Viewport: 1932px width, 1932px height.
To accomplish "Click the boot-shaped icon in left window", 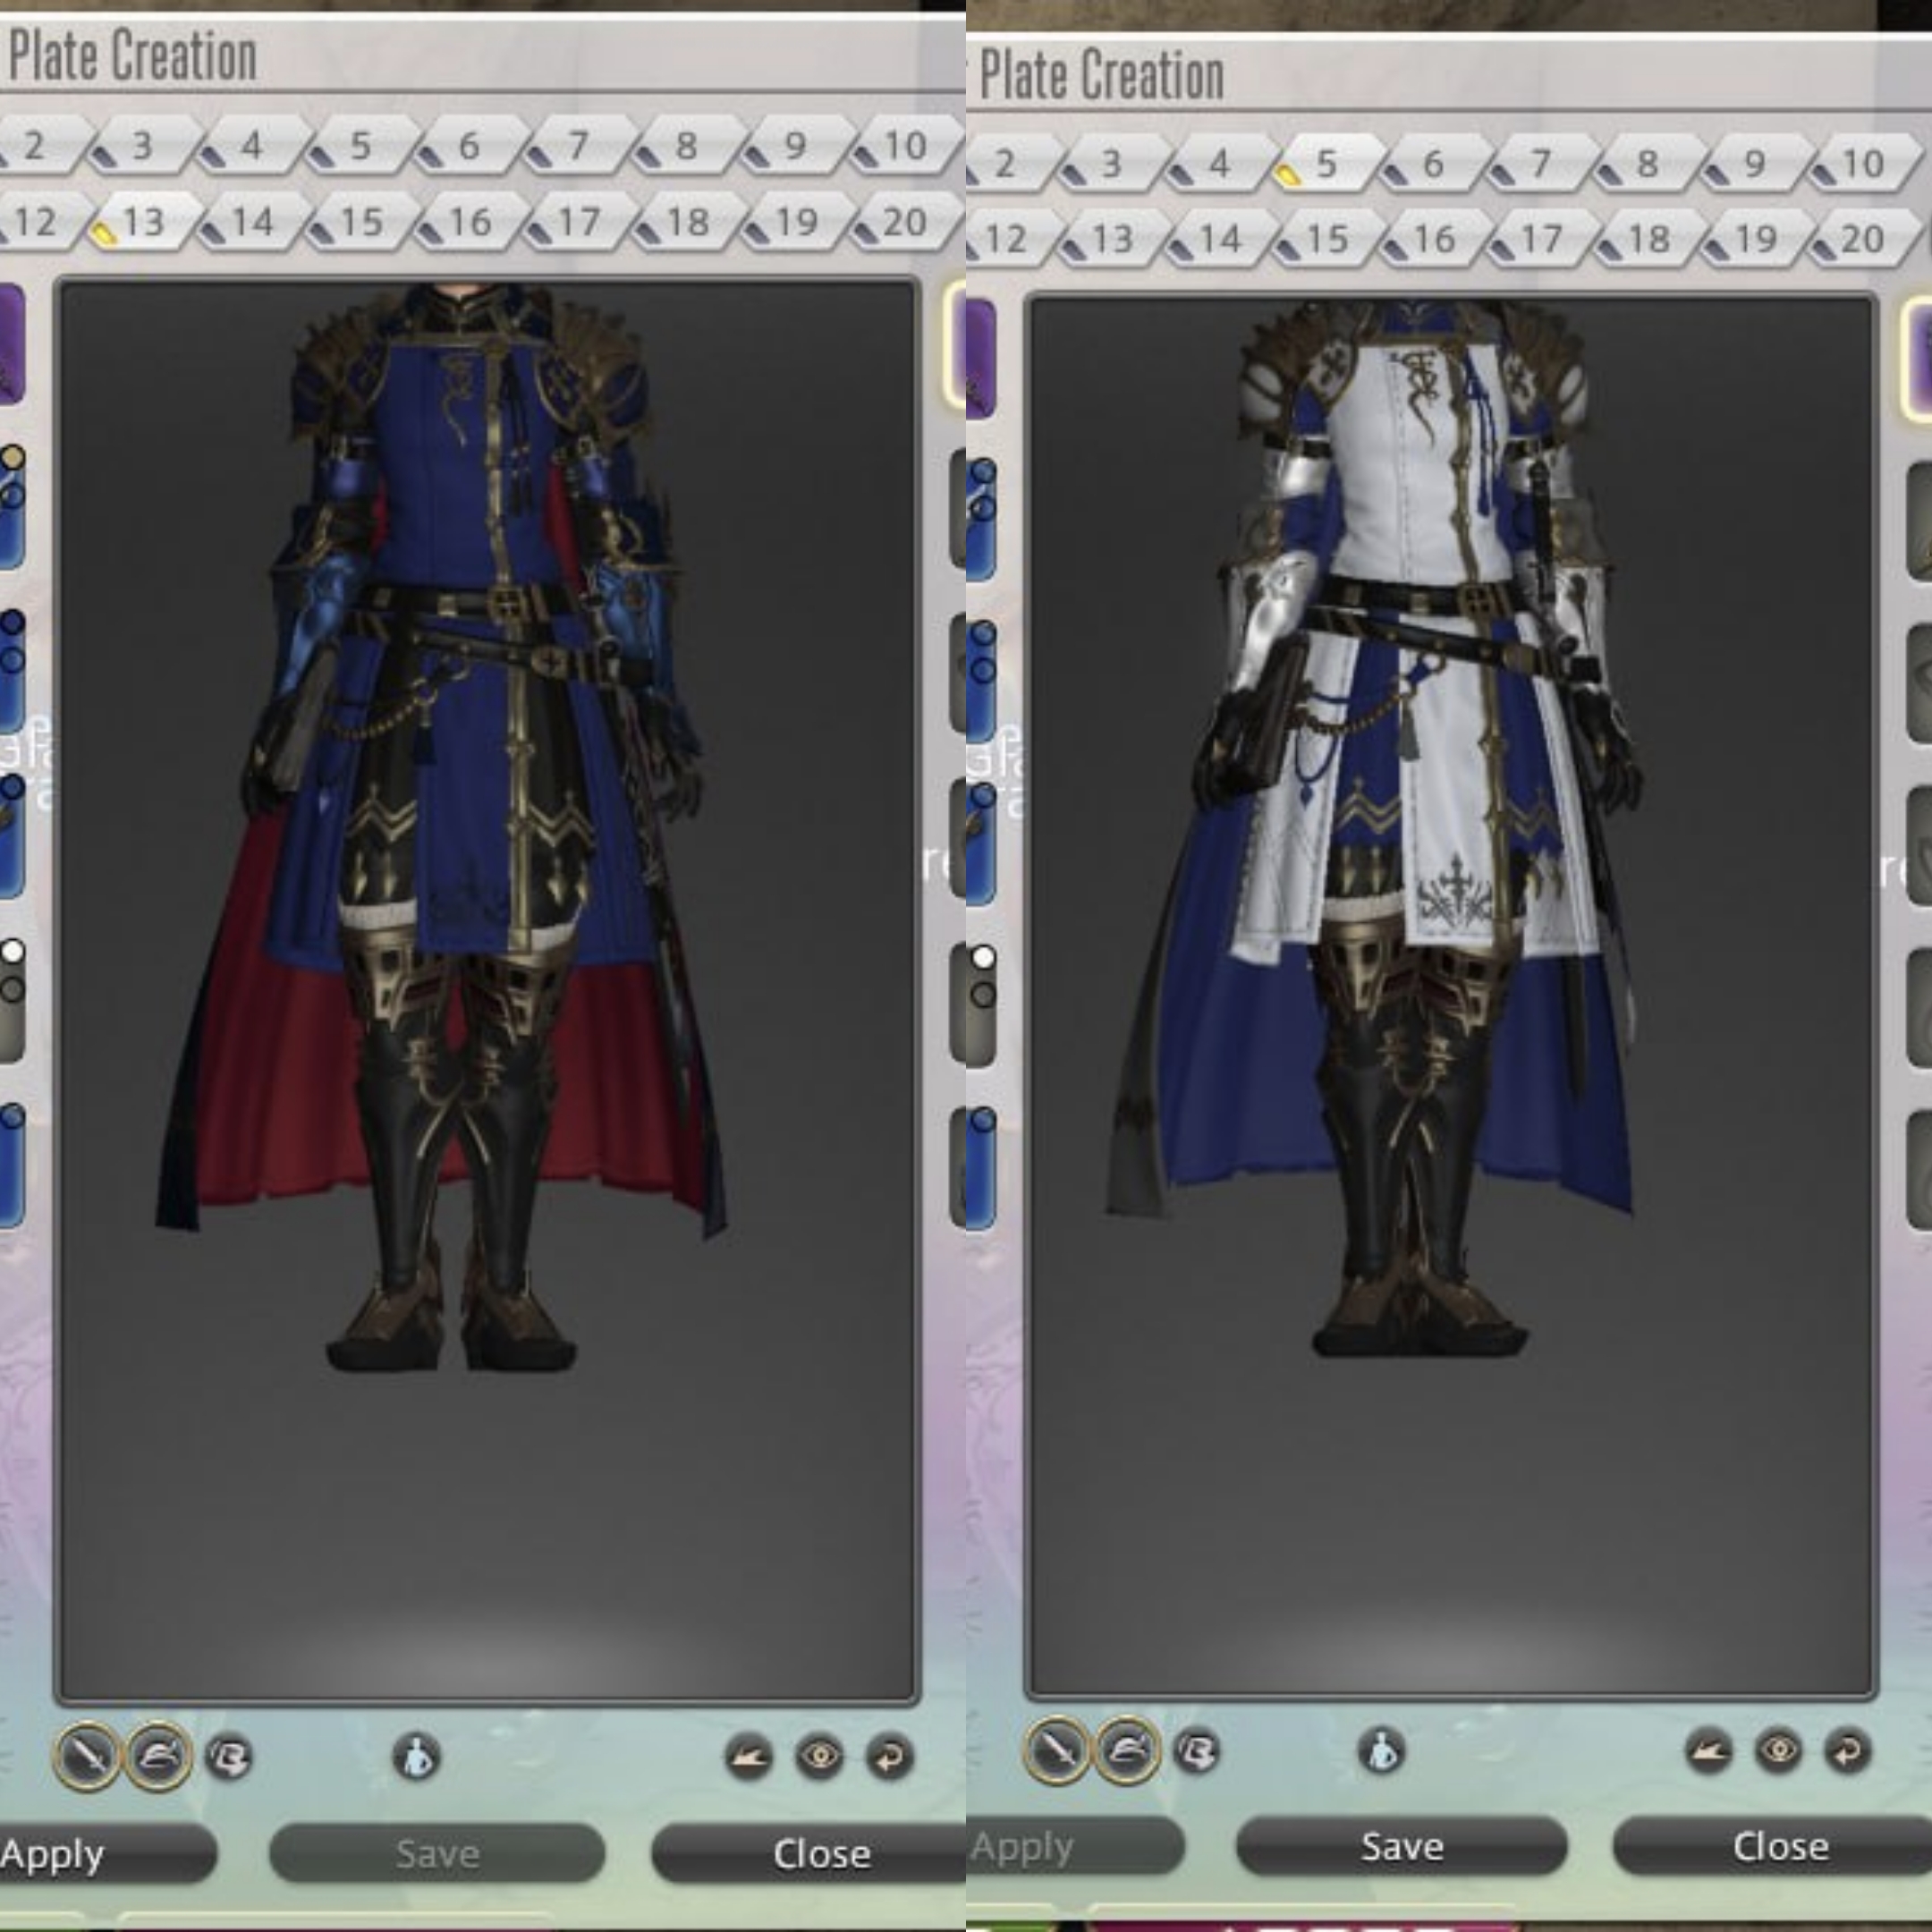I will coord(749,1756).
